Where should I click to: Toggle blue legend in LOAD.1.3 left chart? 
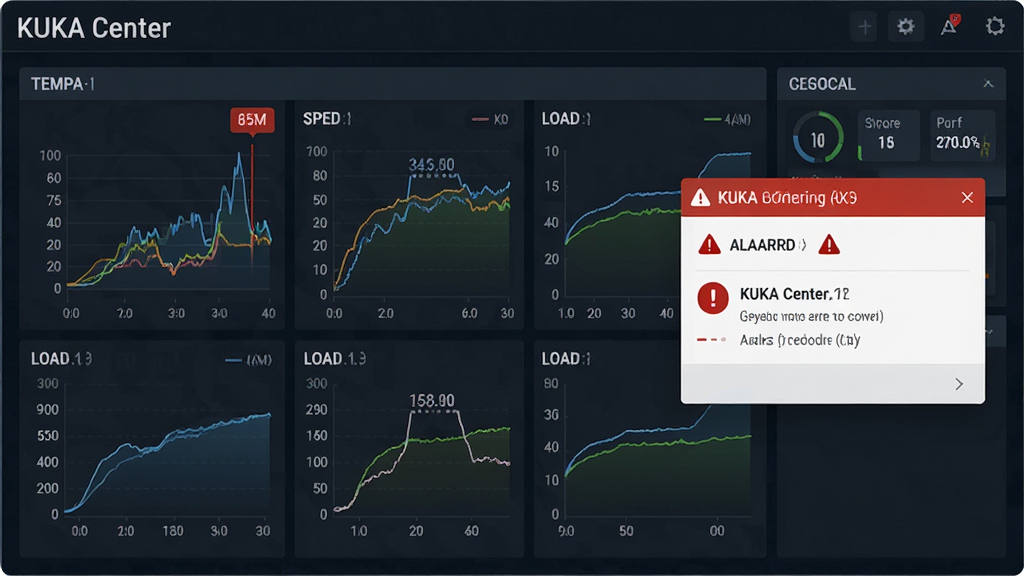click(x=248, y=360)
